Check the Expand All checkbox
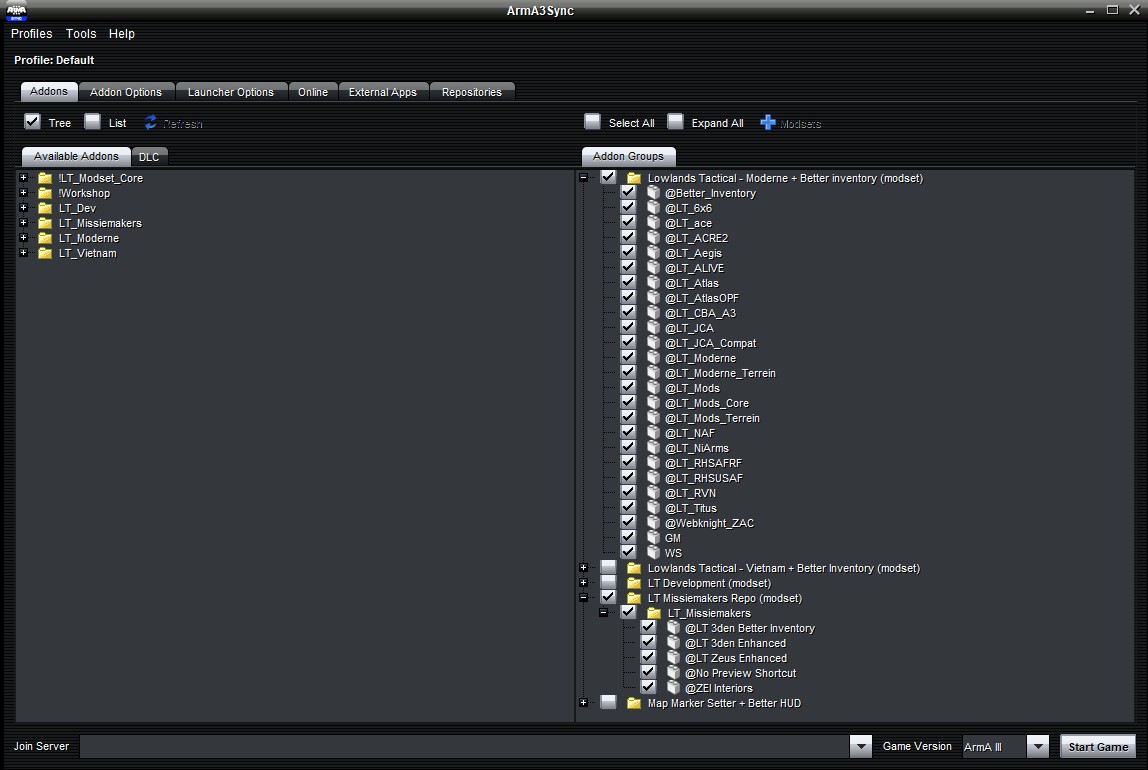Image resolution: width=1148 pixels, height=770 pixels. [675, 122]
